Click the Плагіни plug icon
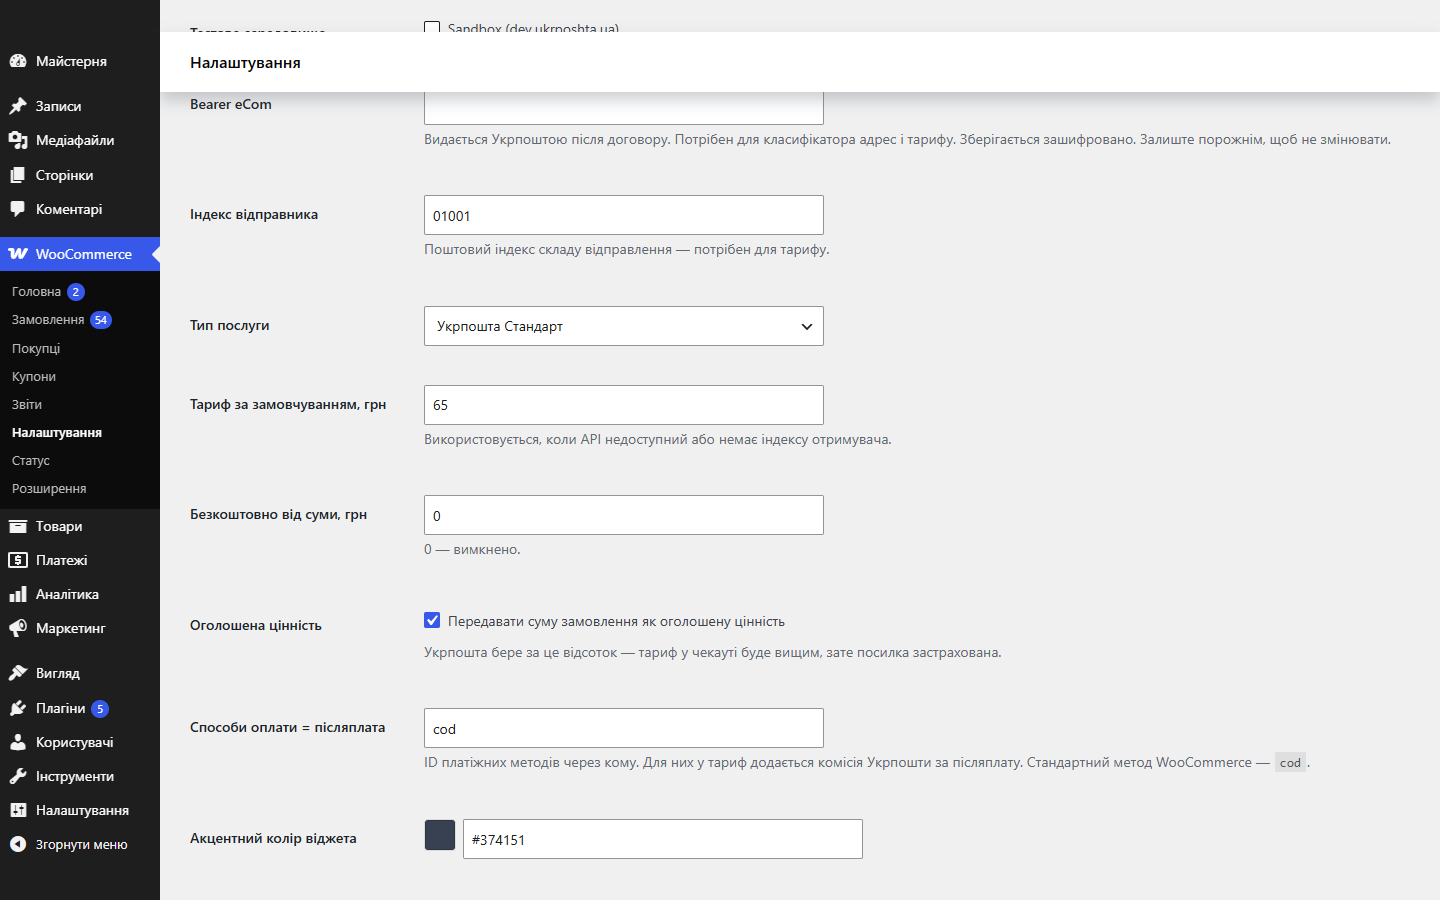The height and width of the screenshot is (900, 1440). (x=18, y=708)
